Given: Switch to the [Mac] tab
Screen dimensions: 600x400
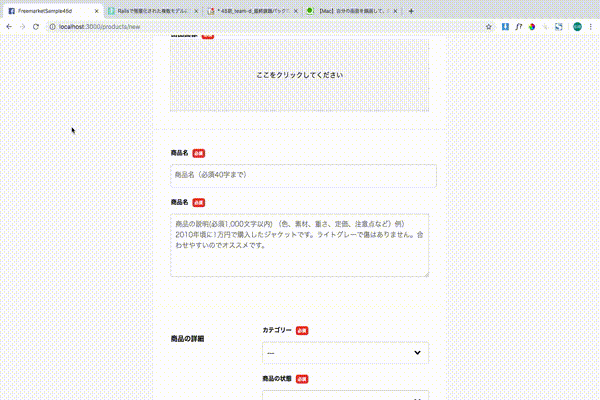Looking at the screenshot, I should tap(352, 11).
